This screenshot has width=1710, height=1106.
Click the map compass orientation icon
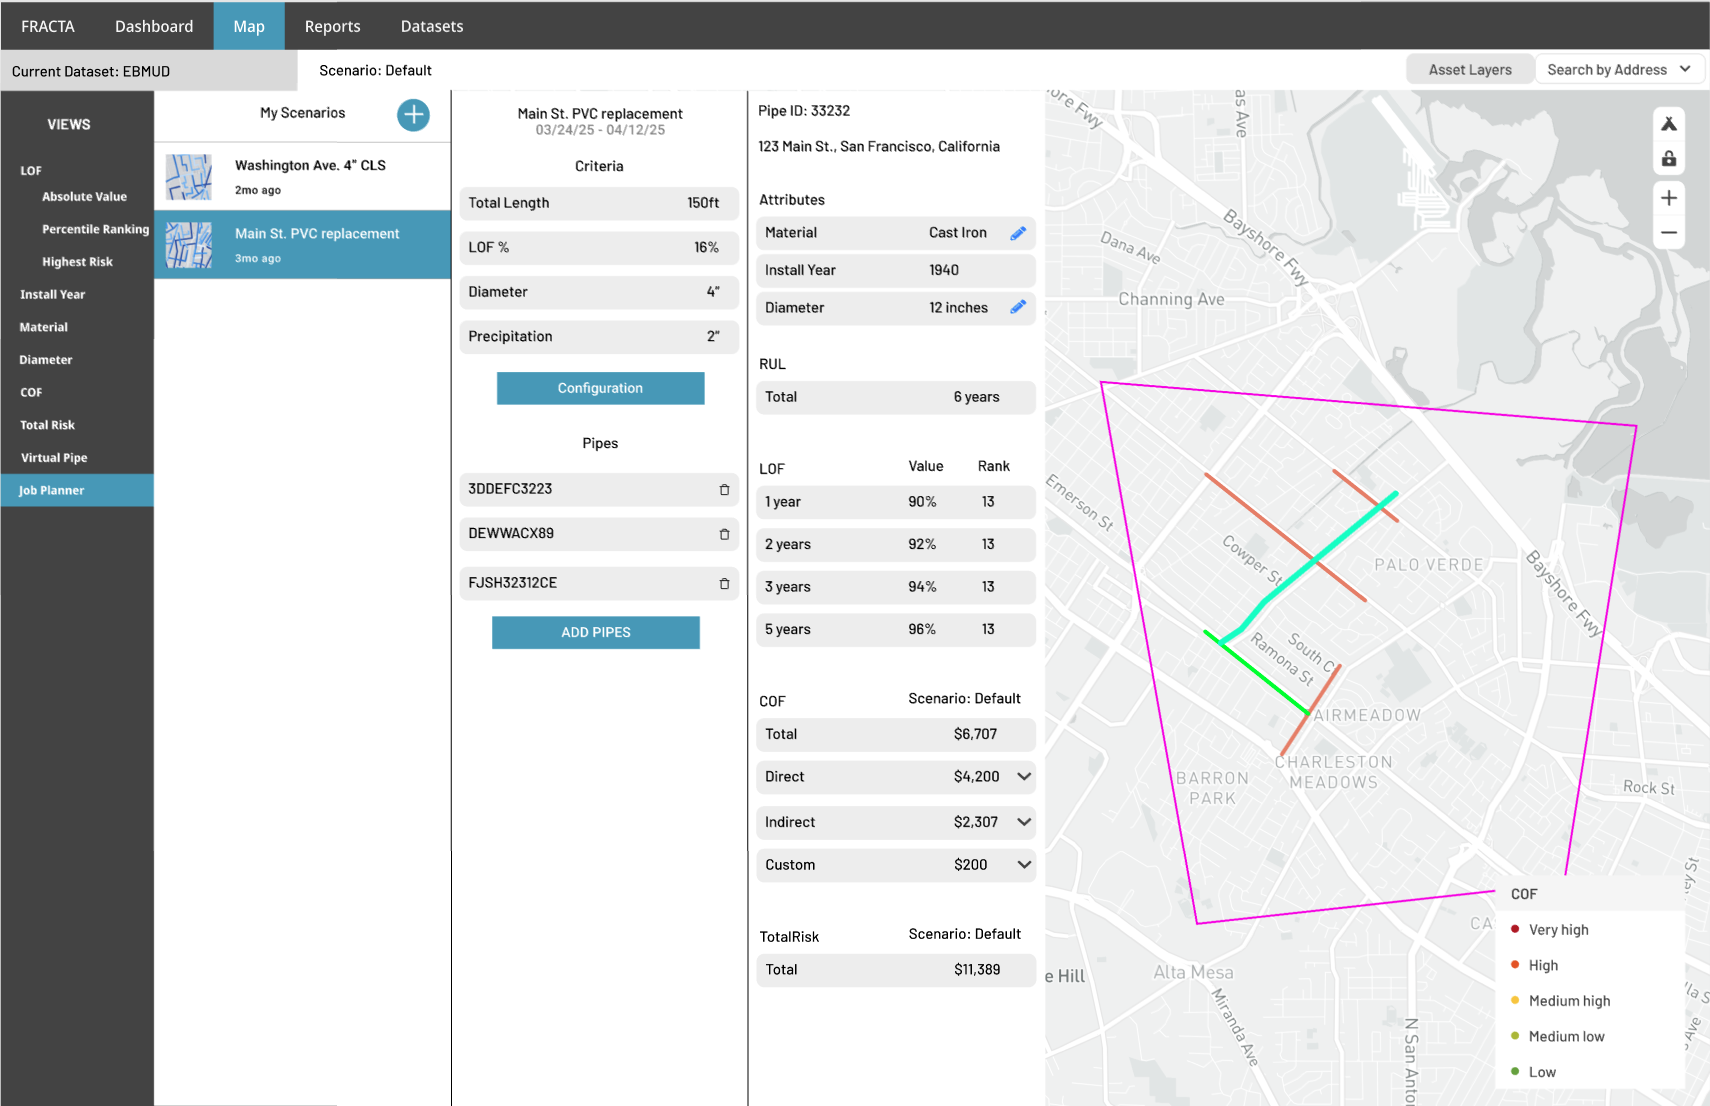click(x=1669, y=124)
